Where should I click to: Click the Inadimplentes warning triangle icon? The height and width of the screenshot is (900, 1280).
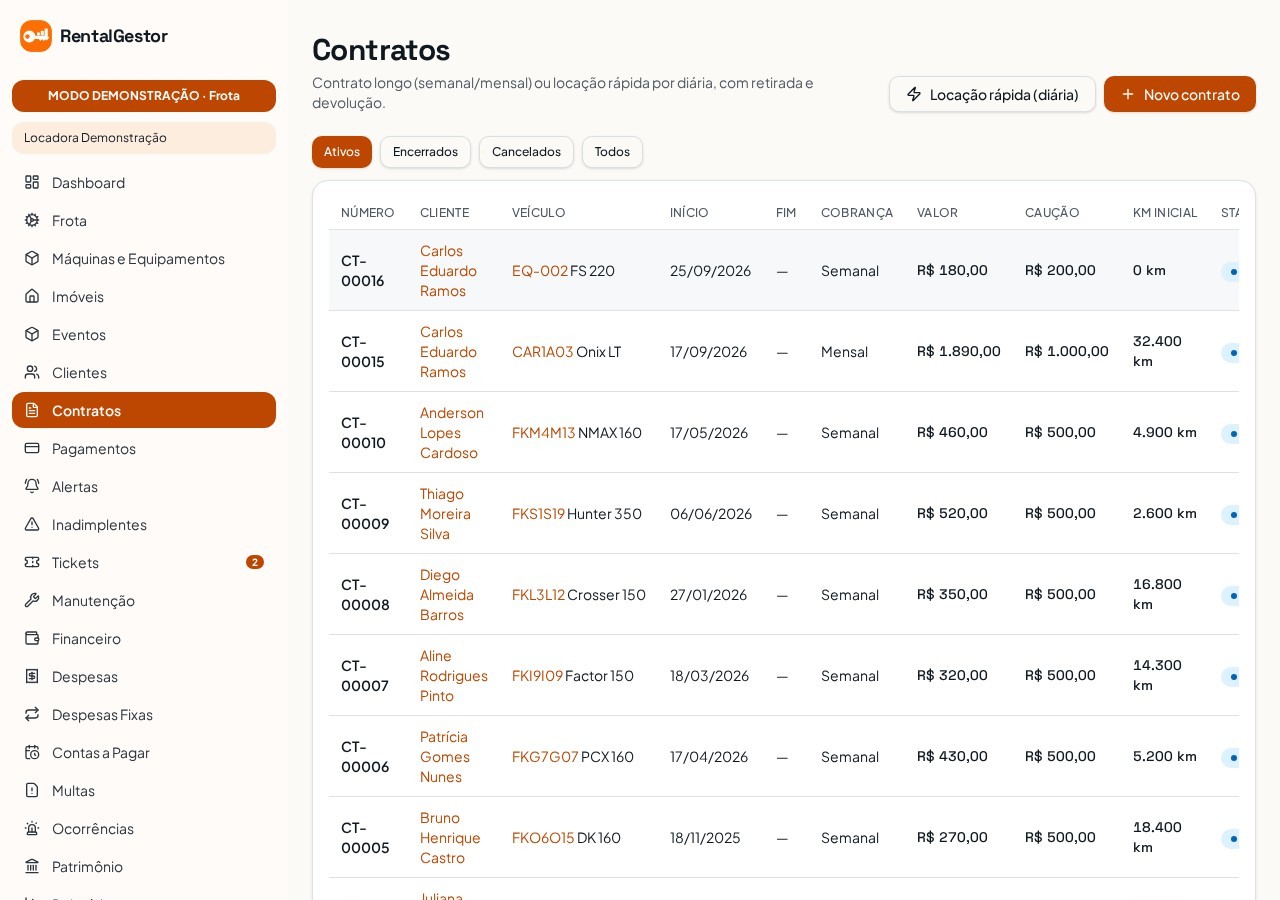point(32,524)
